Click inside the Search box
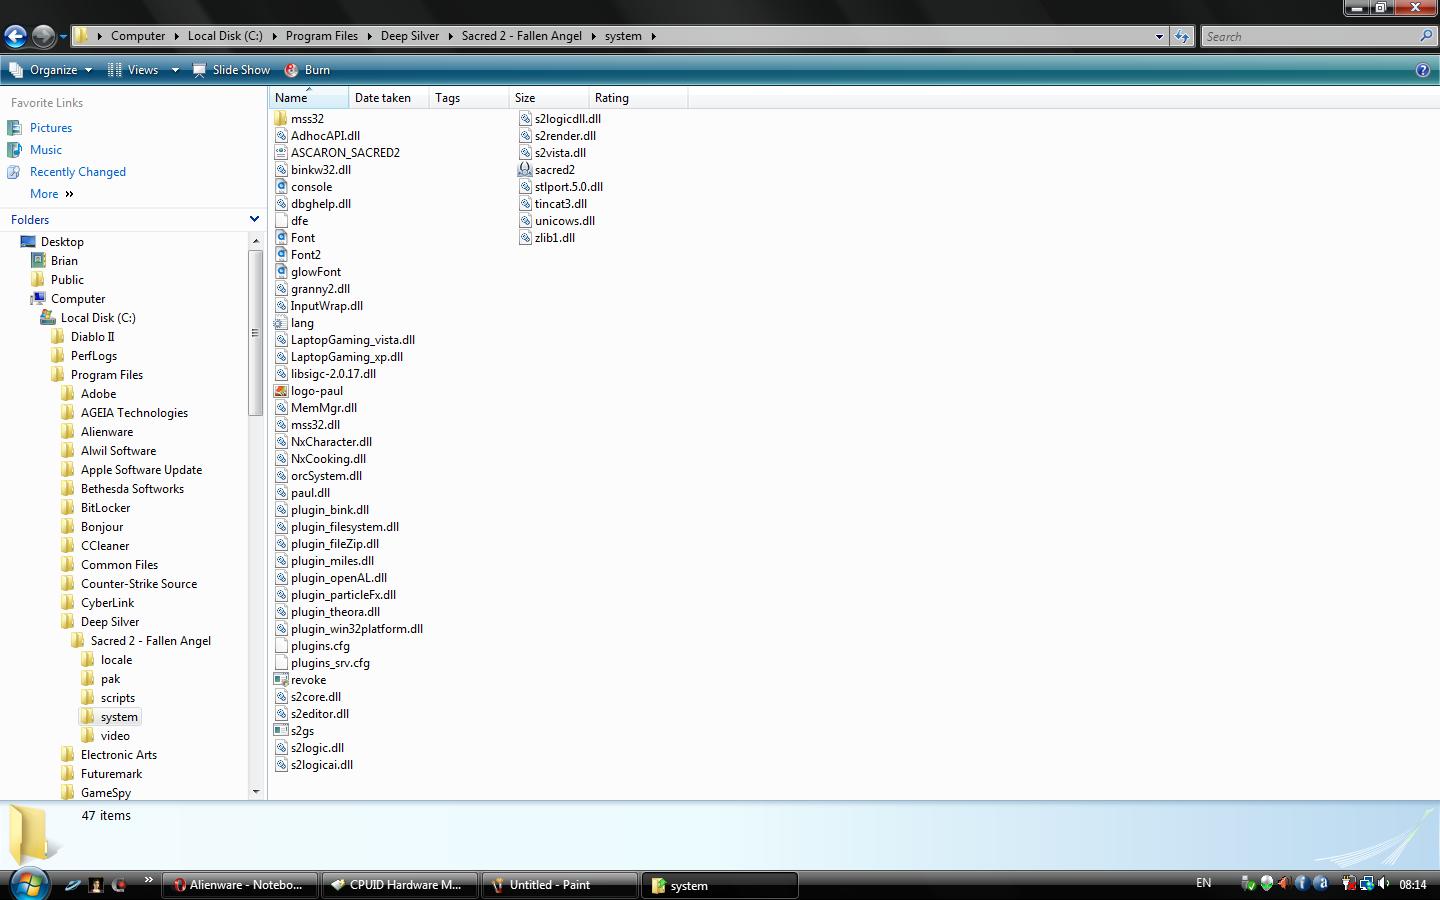This screenshot has width=1440, height=900. coord(1309,36)
